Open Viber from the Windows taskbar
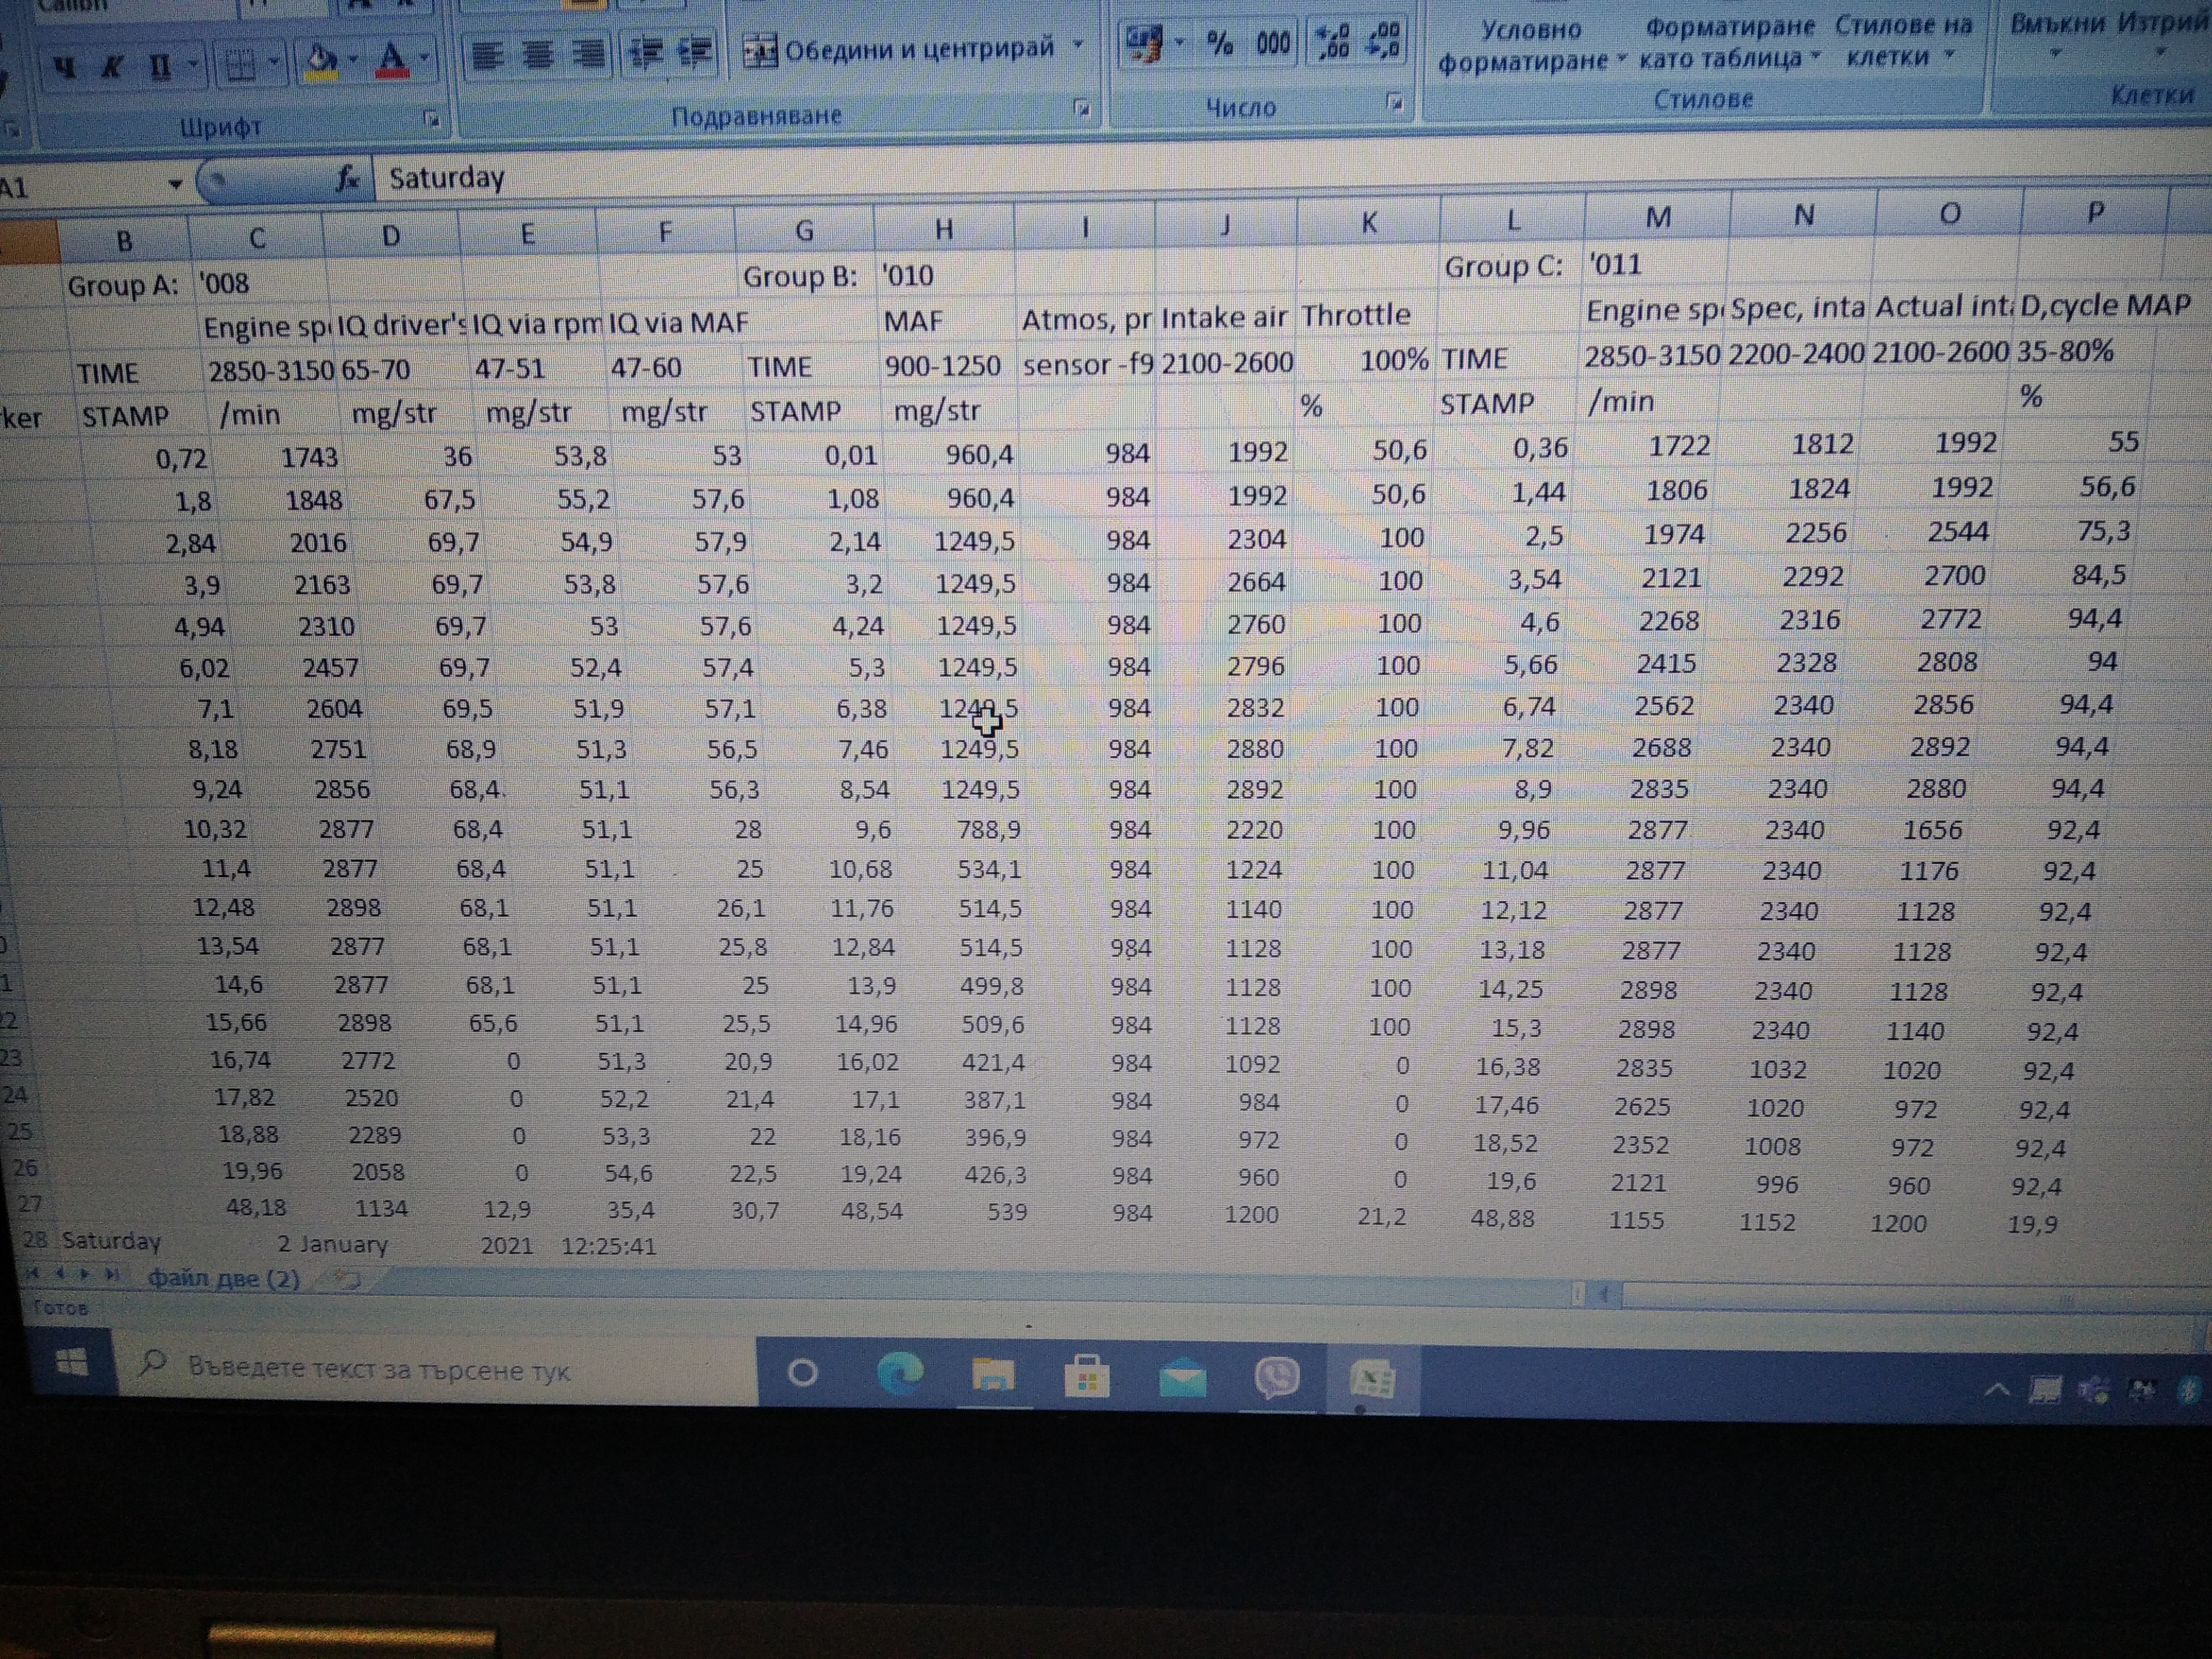This screenshot has height=1659, width=2212. (x=1277, y=1378)
